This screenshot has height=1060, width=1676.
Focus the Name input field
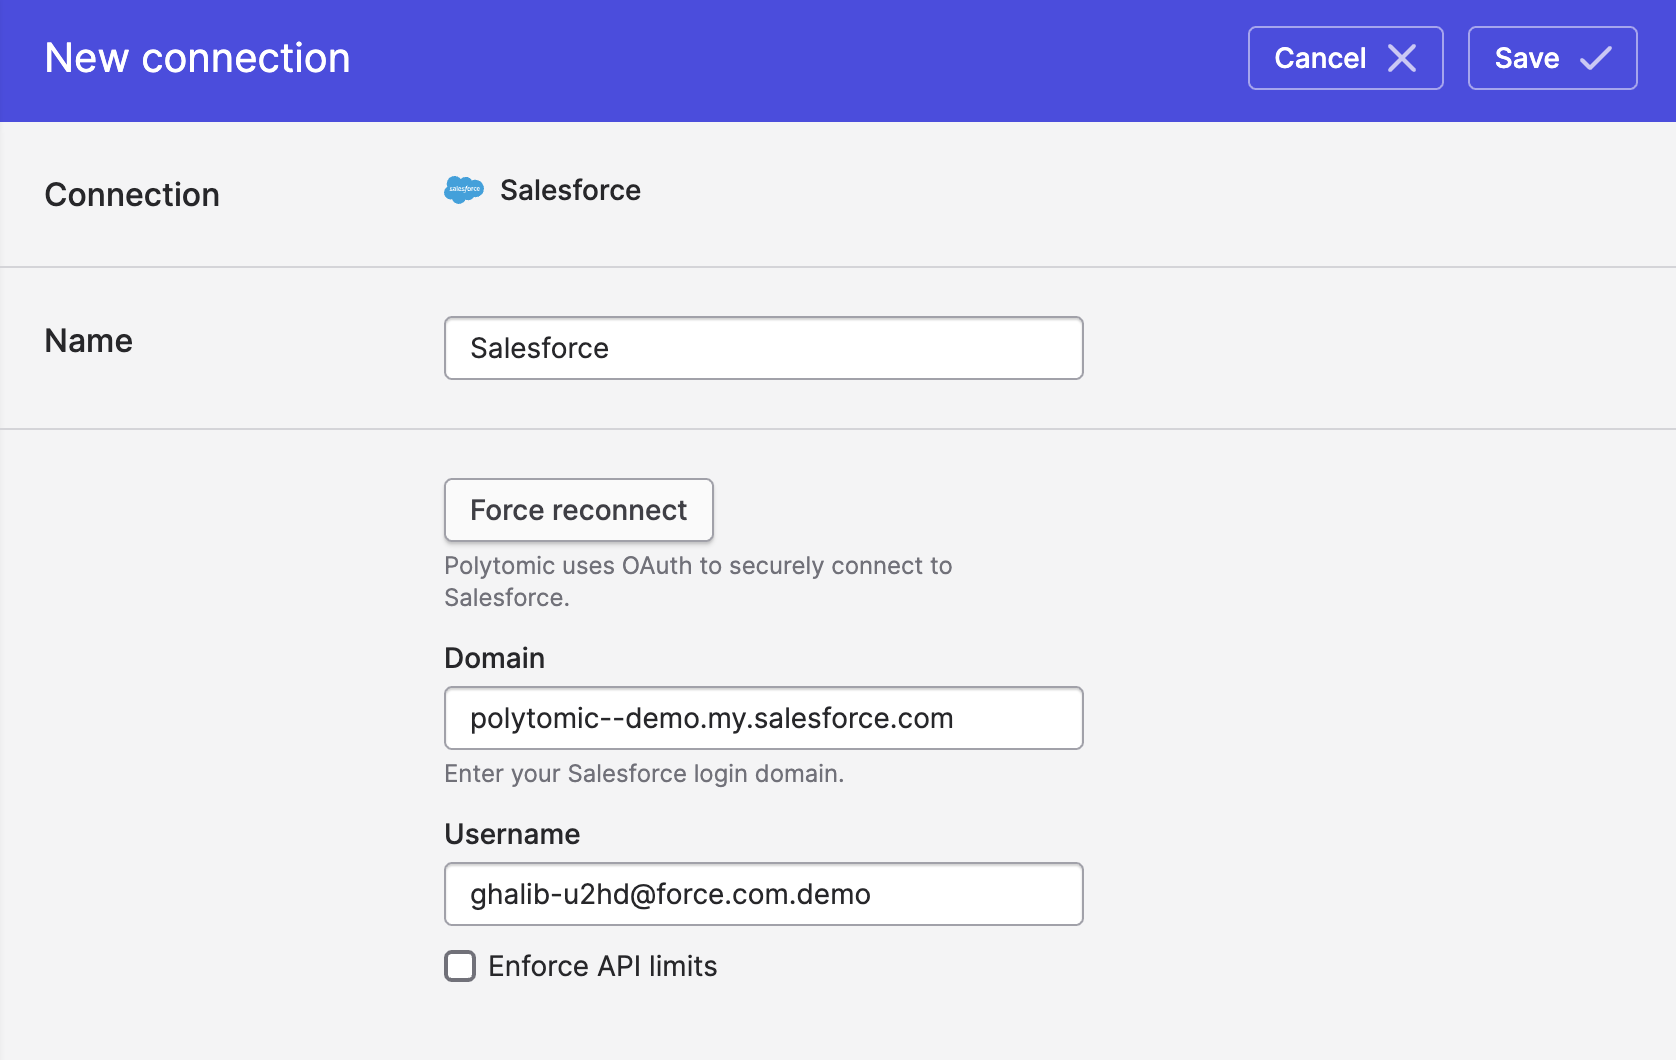pyautogui.click(x=763, y=348)
